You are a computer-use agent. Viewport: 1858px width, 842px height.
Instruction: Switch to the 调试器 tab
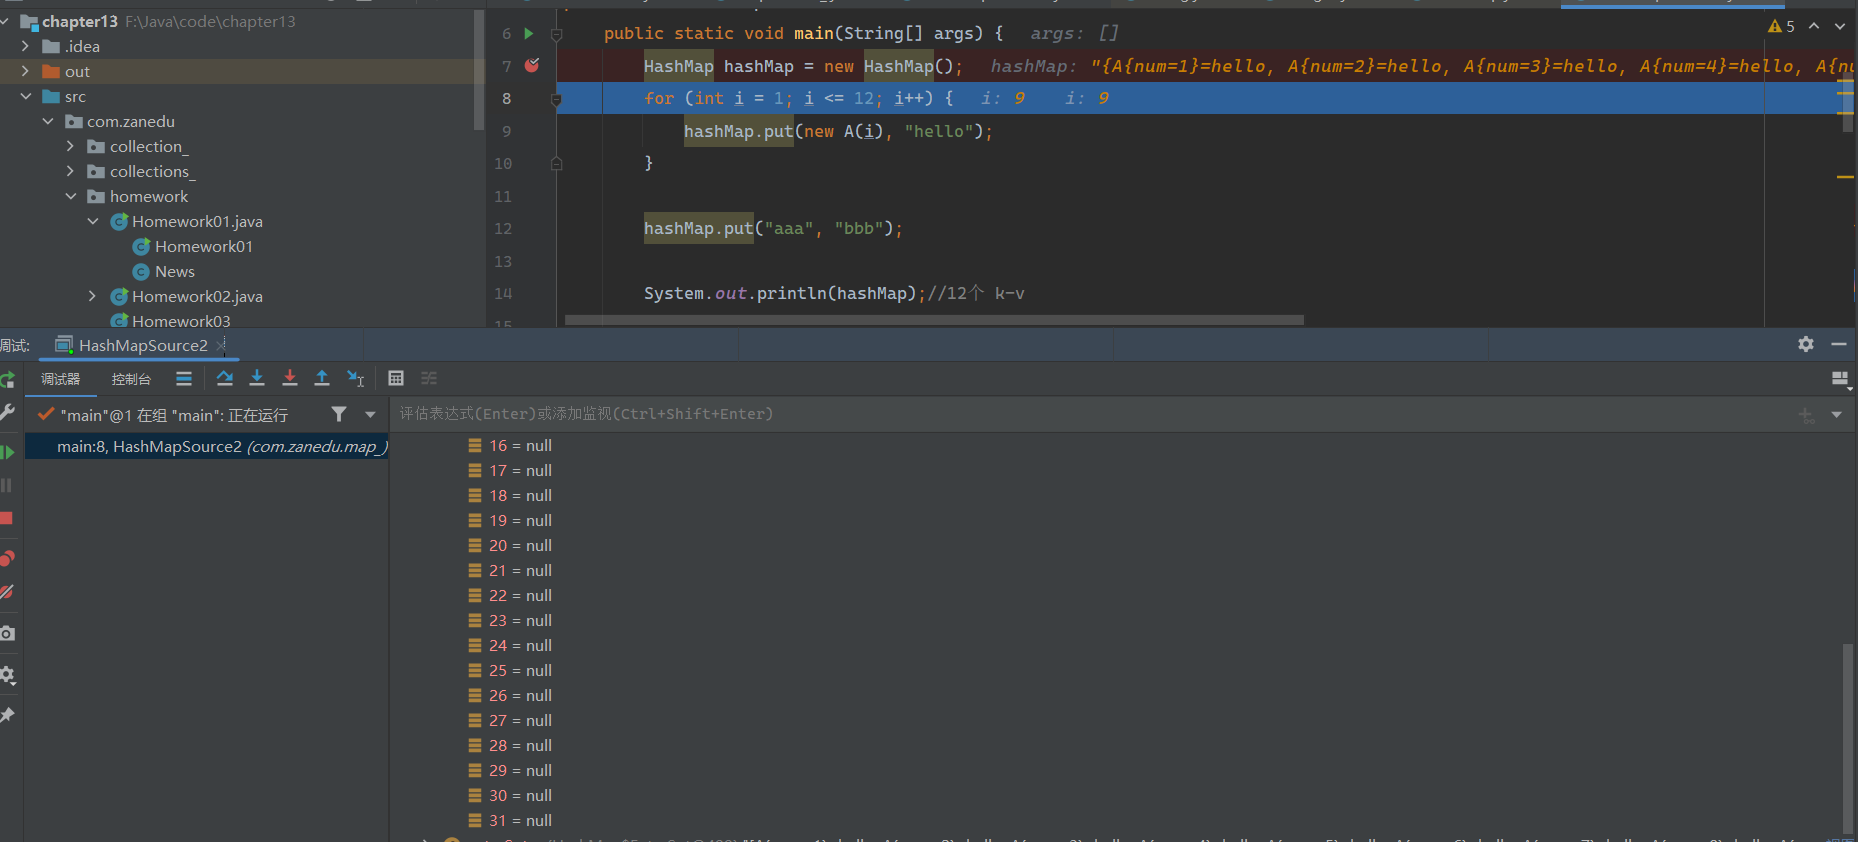pyautogui.click(x=60, y=379)
